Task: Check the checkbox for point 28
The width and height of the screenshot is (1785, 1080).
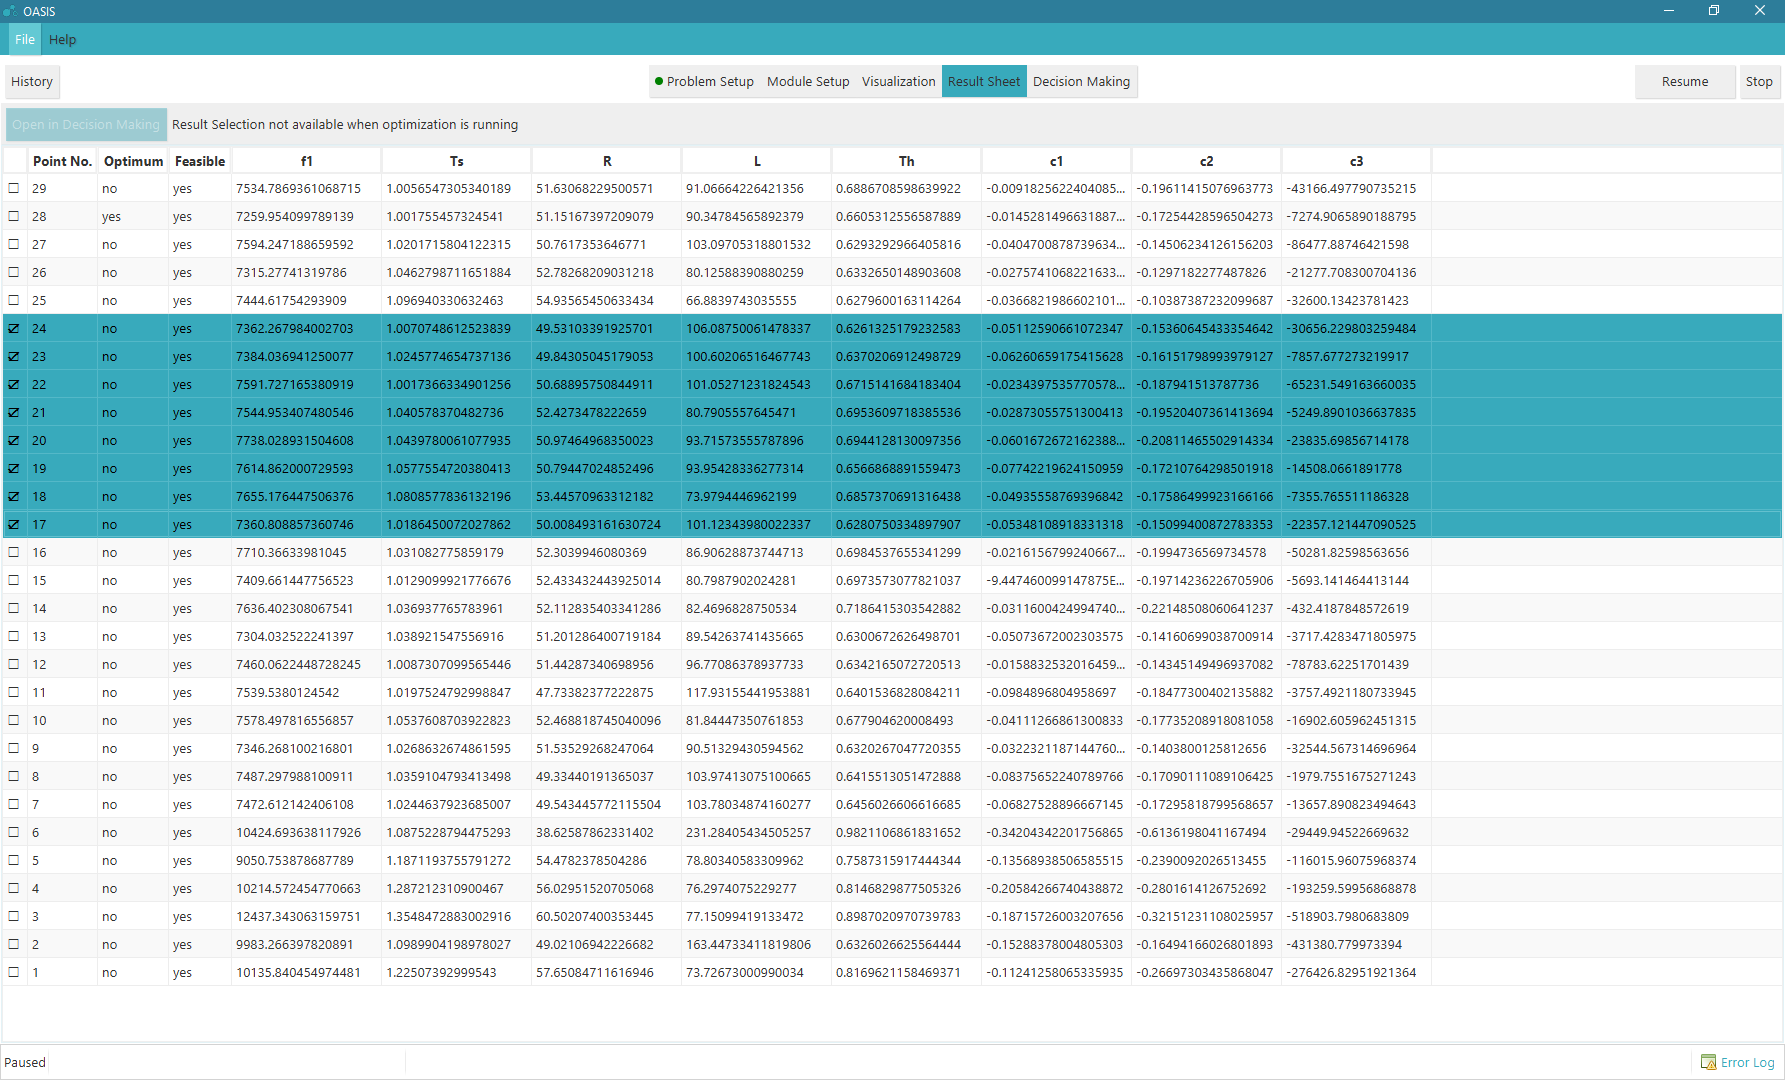Action: (14, 216)
